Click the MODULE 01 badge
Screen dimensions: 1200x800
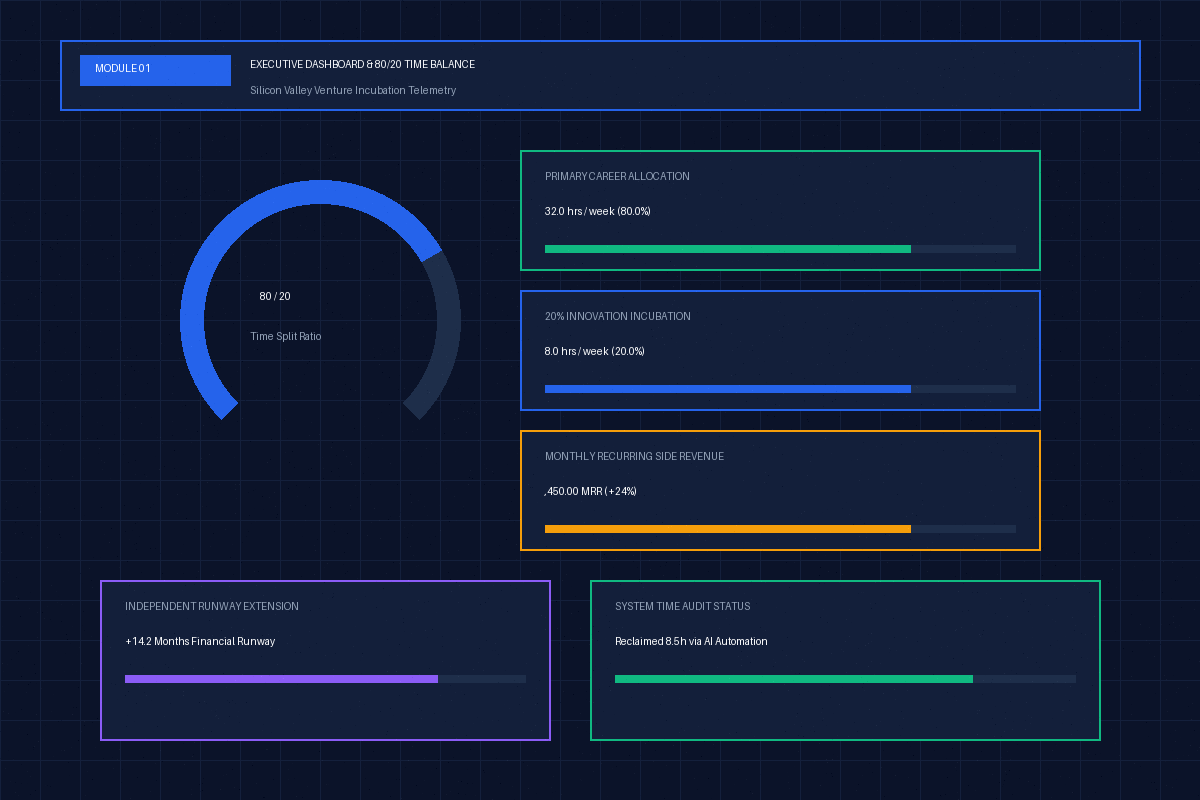pos(155,70)
